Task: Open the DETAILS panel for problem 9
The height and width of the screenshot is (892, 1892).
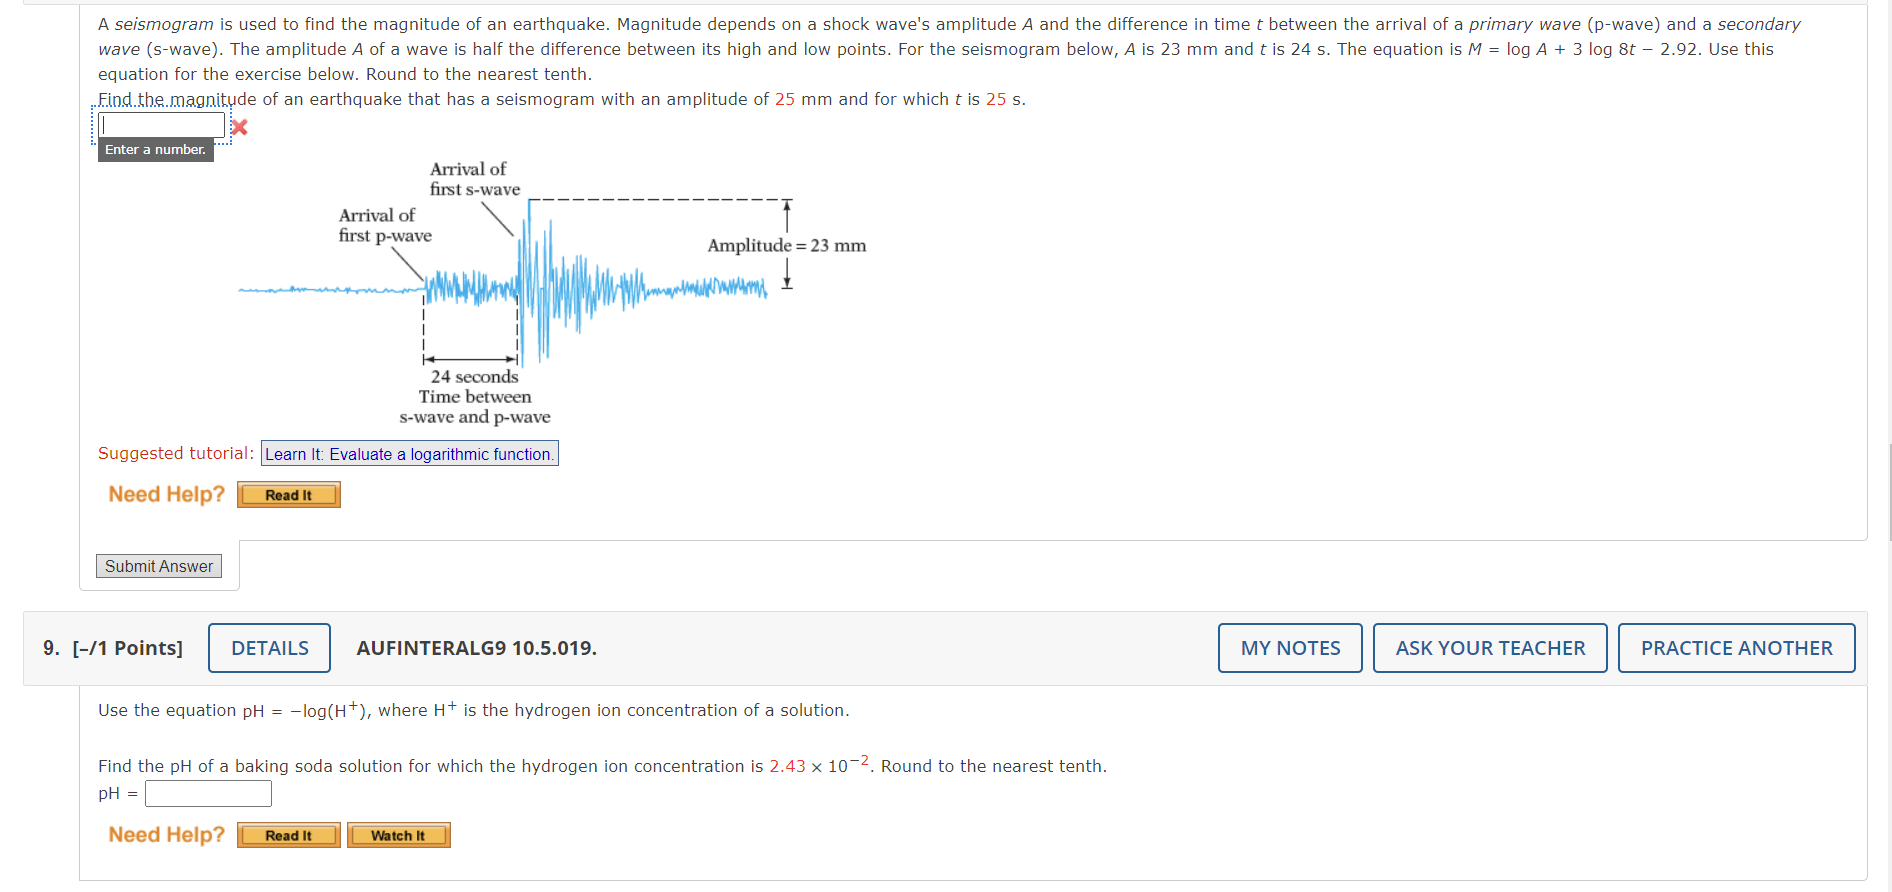Action: click(268, 648)
